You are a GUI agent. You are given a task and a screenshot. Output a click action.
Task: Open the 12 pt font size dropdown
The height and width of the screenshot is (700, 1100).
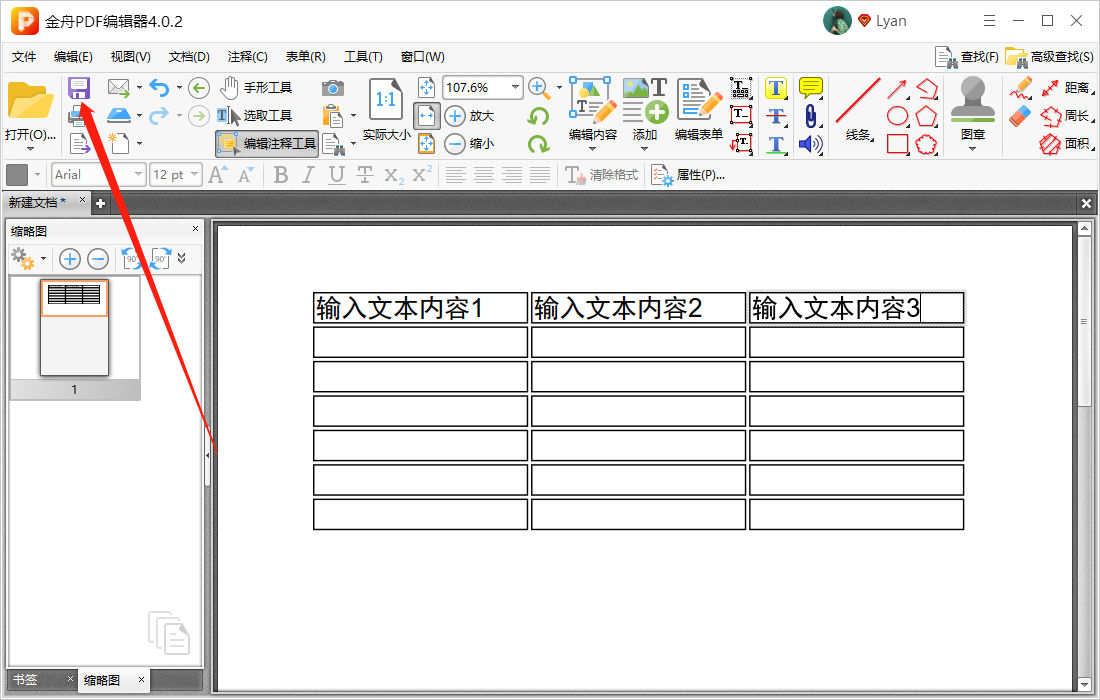click(194, 175)
